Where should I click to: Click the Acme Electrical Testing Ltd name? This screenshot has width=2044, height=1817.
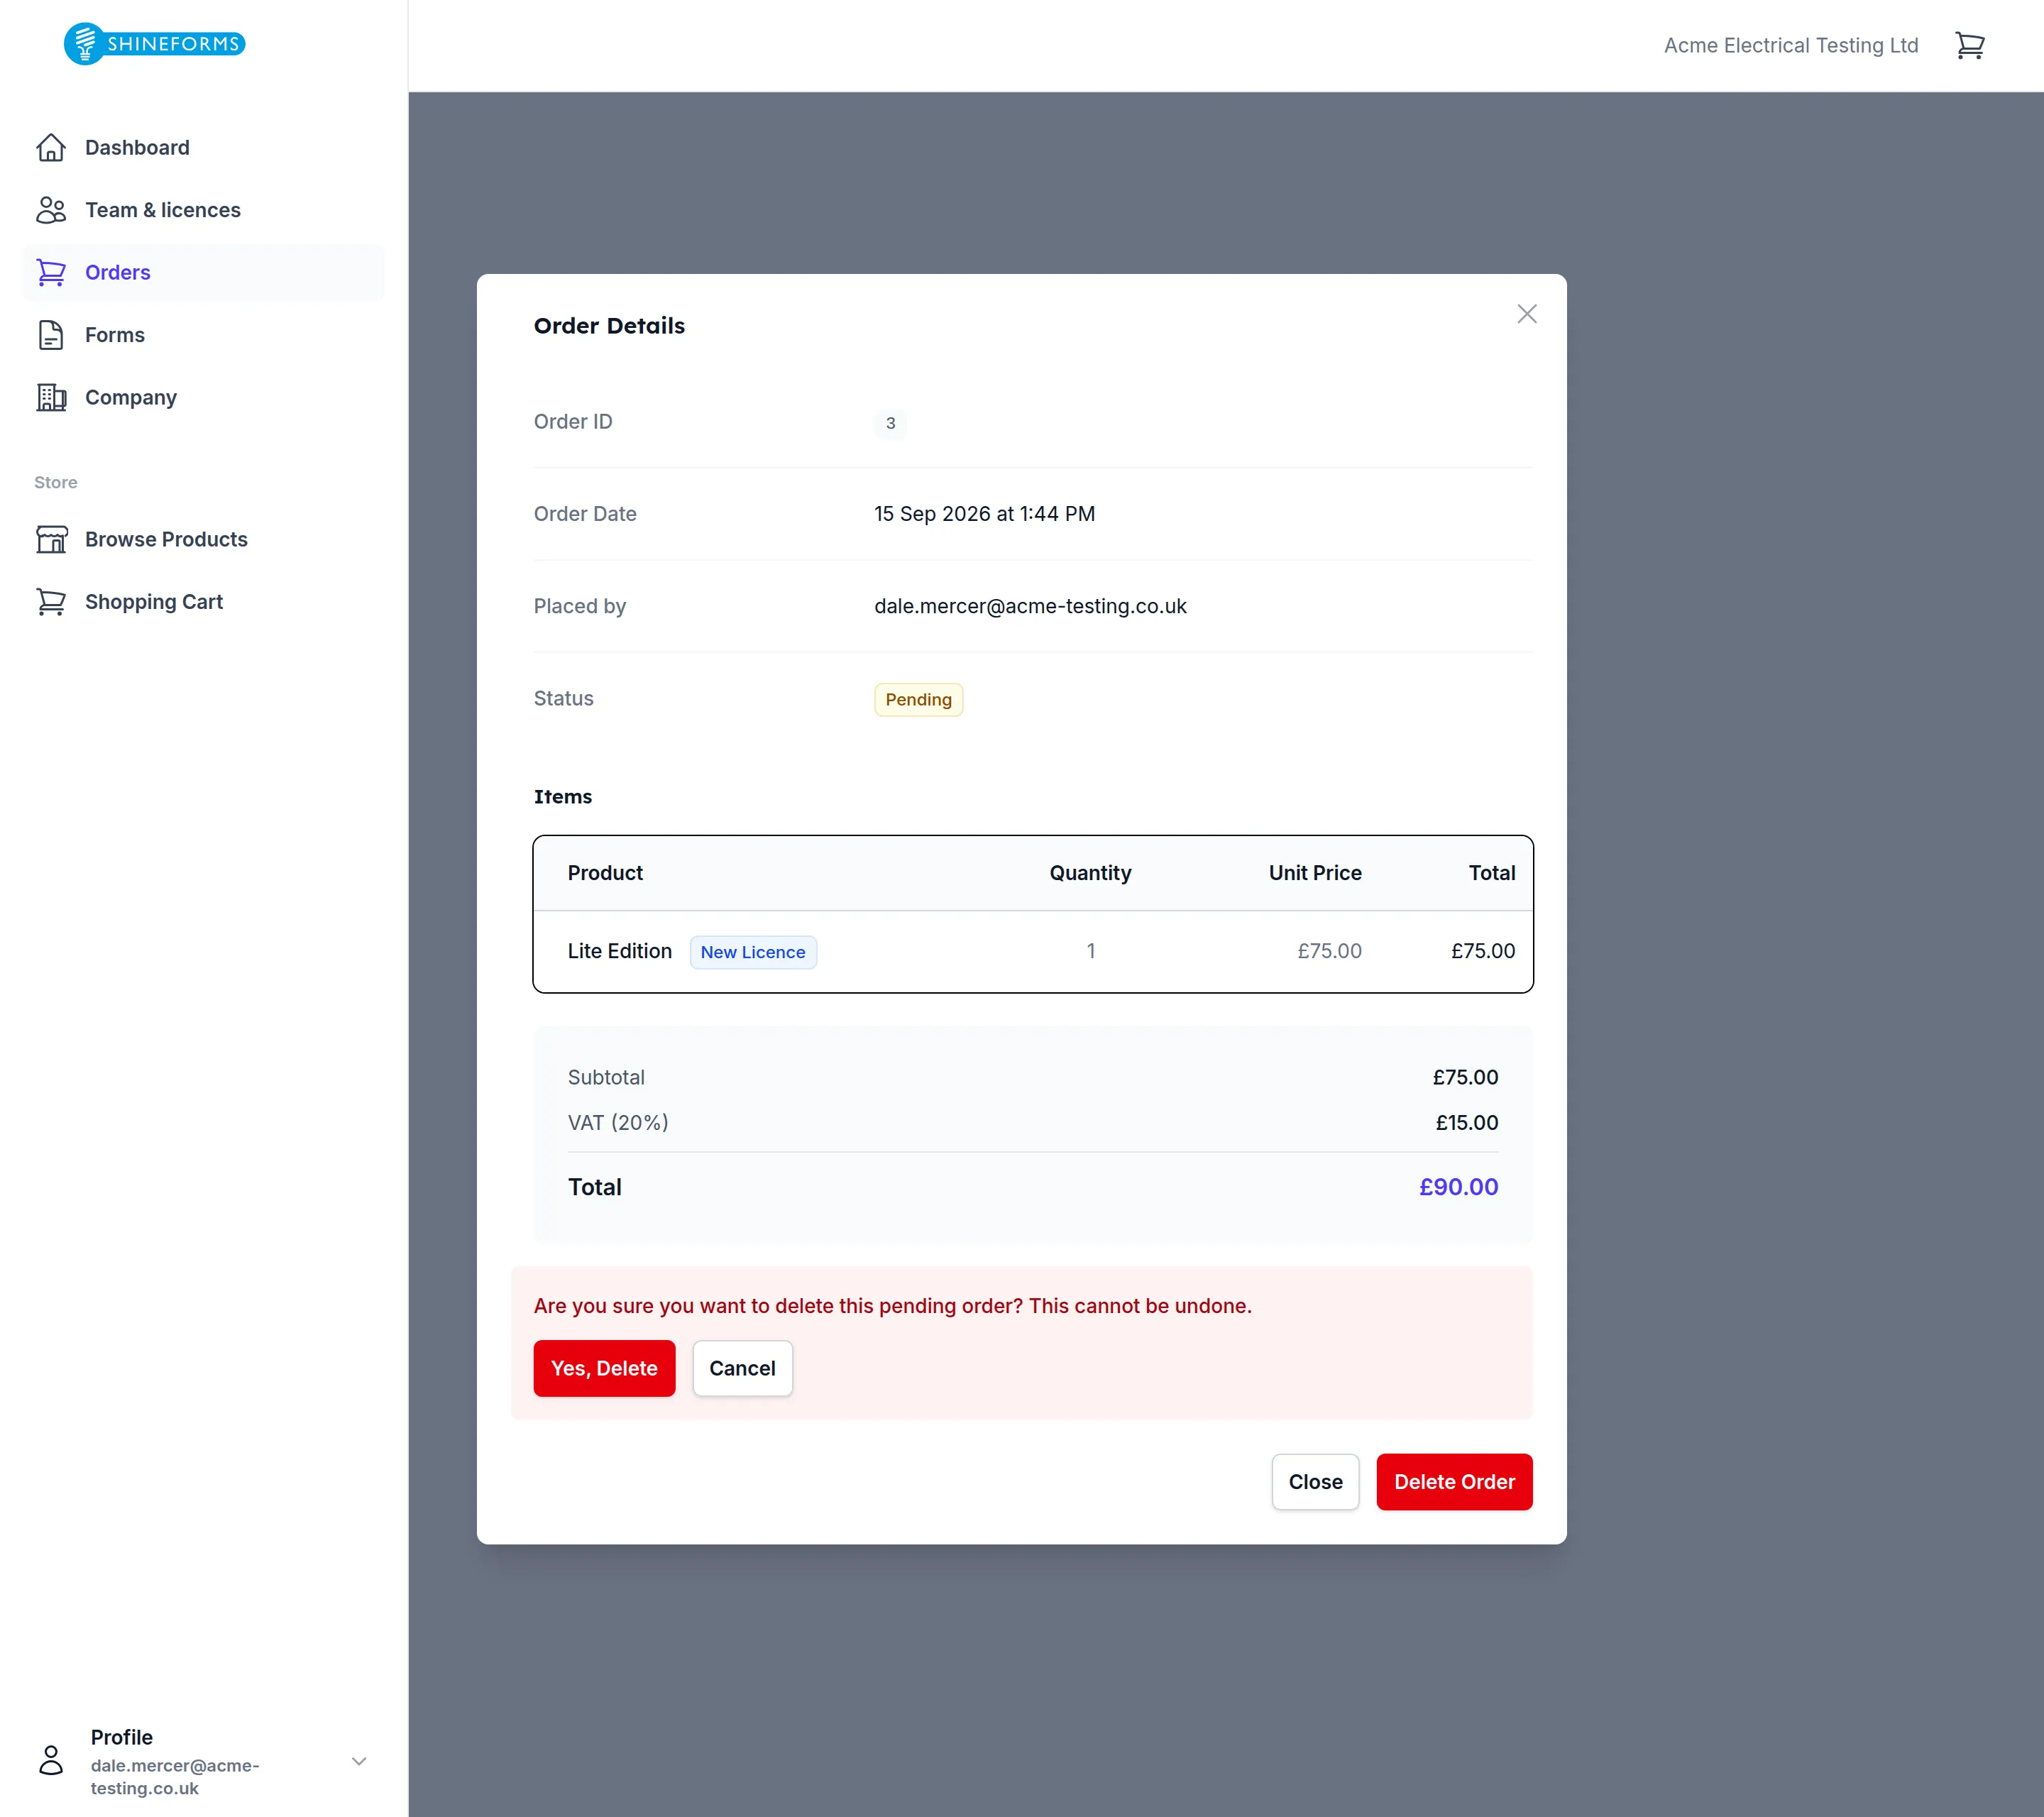[1790, 45]
